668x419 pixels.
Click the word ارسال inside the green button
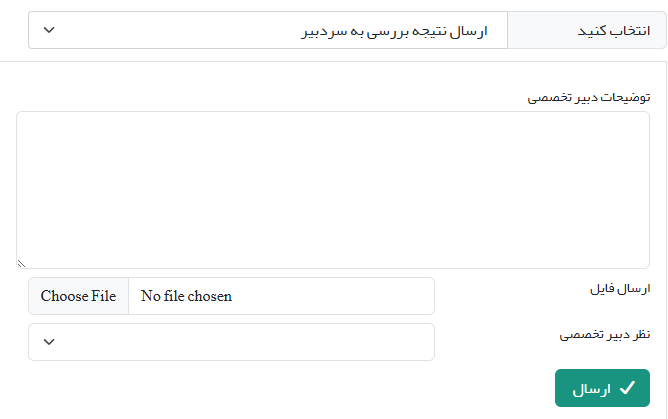590,389
